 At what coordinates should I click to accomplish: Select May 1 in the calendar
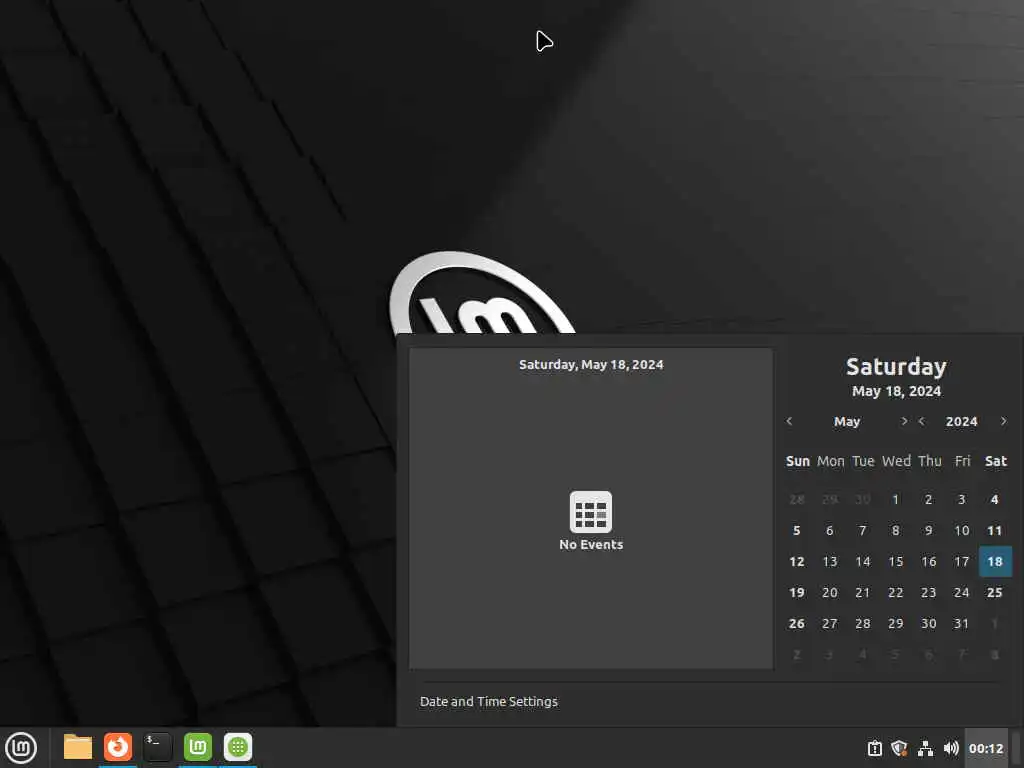(895, 500)
